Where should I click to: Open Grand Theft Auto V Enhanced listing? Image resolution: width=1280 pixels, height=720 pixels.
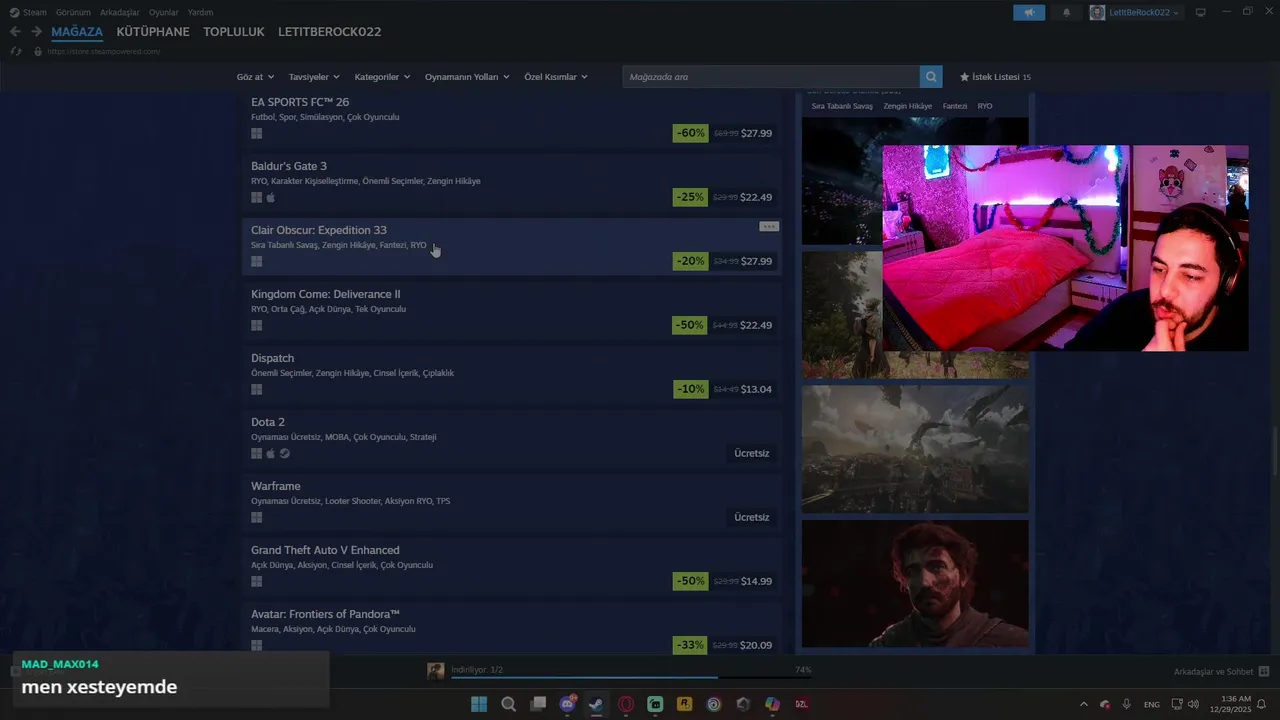pos(511,566)
